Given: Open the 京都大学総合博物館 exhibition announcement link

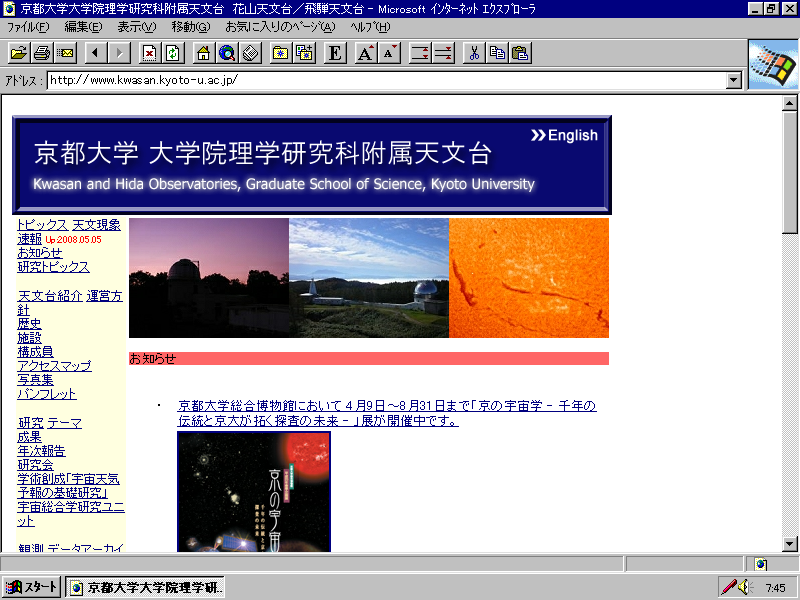Looking at the screenshot, I should click(387, 413).
